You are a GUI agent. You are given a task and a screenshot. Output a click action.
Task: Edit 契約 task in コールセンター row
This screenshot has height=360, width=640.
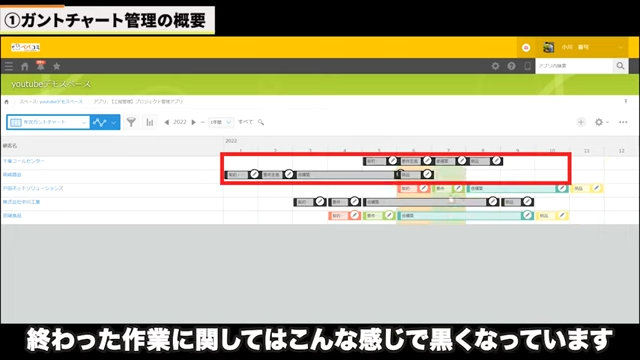point(393,161)
